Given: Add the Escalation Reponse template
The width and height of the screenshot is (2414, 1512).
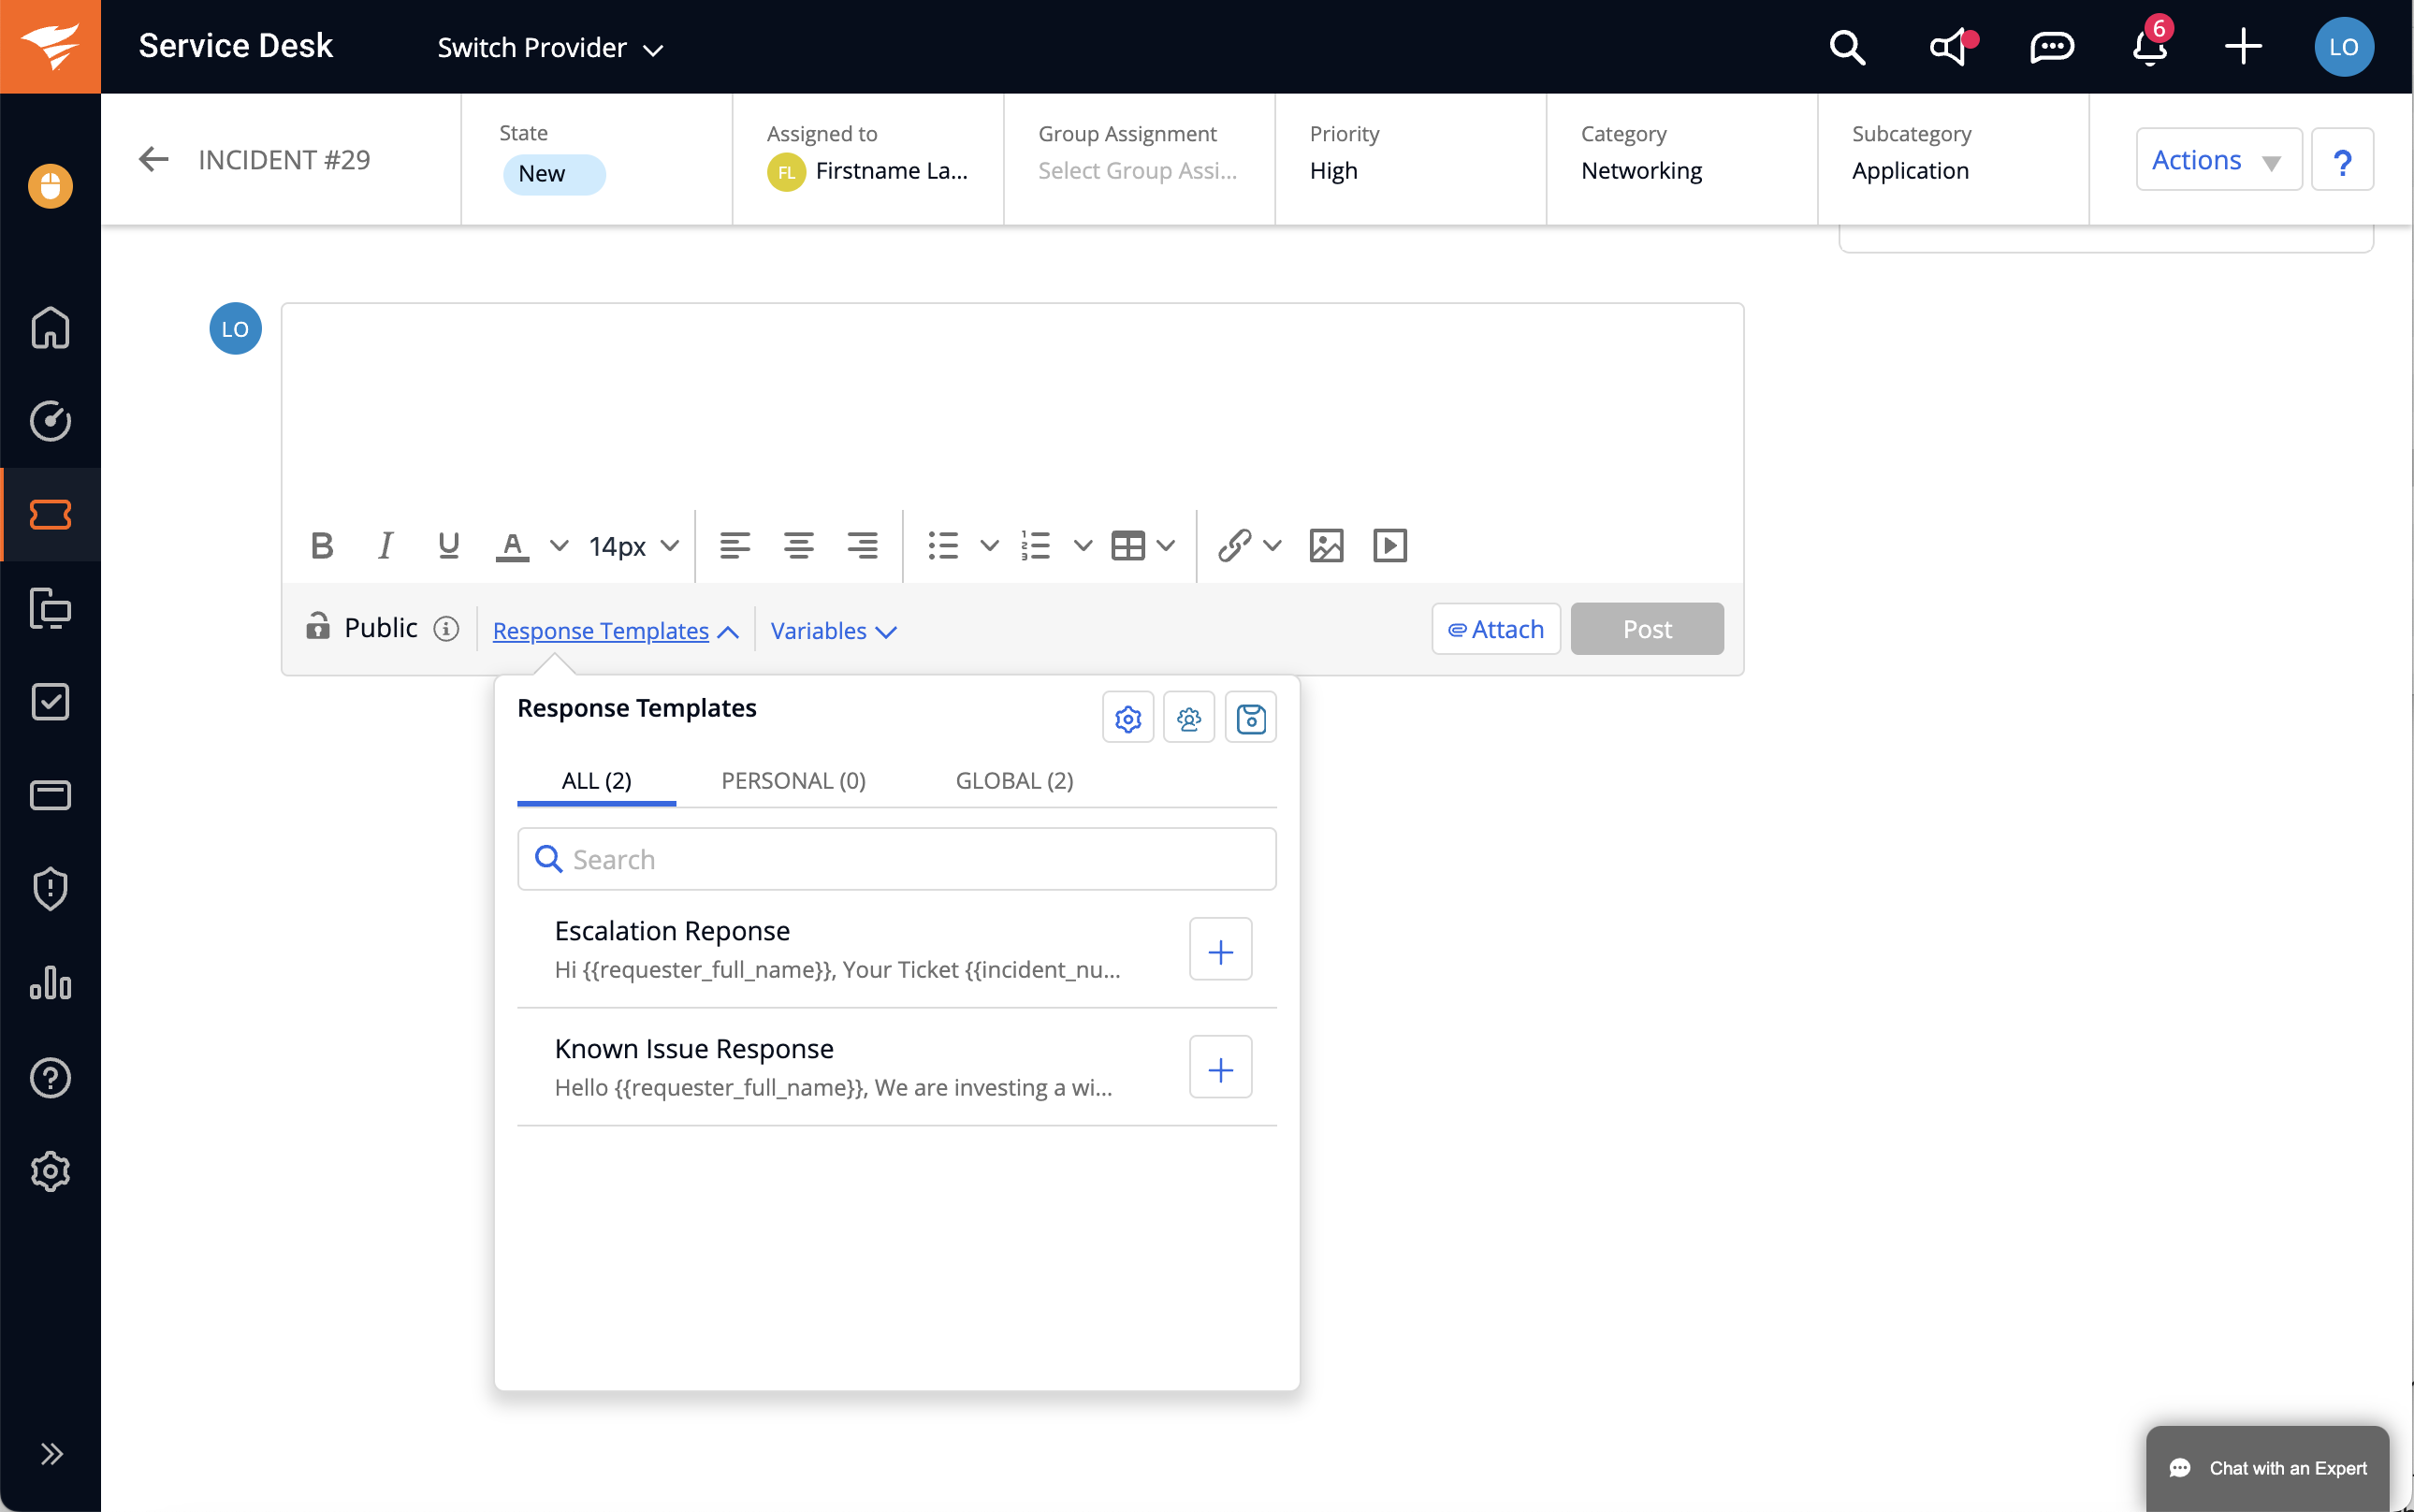Looking at the screenshot, I should 1220,950.
